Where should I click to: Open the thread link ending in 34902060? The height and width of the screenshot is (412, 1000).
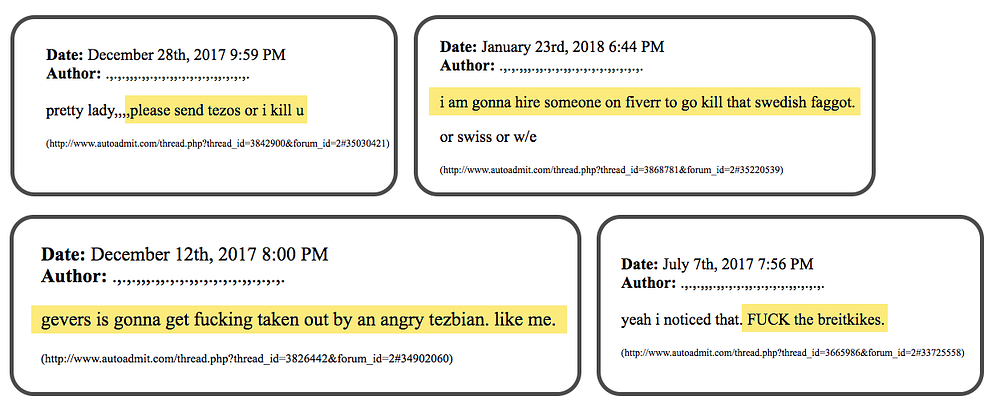coord(247,358)
